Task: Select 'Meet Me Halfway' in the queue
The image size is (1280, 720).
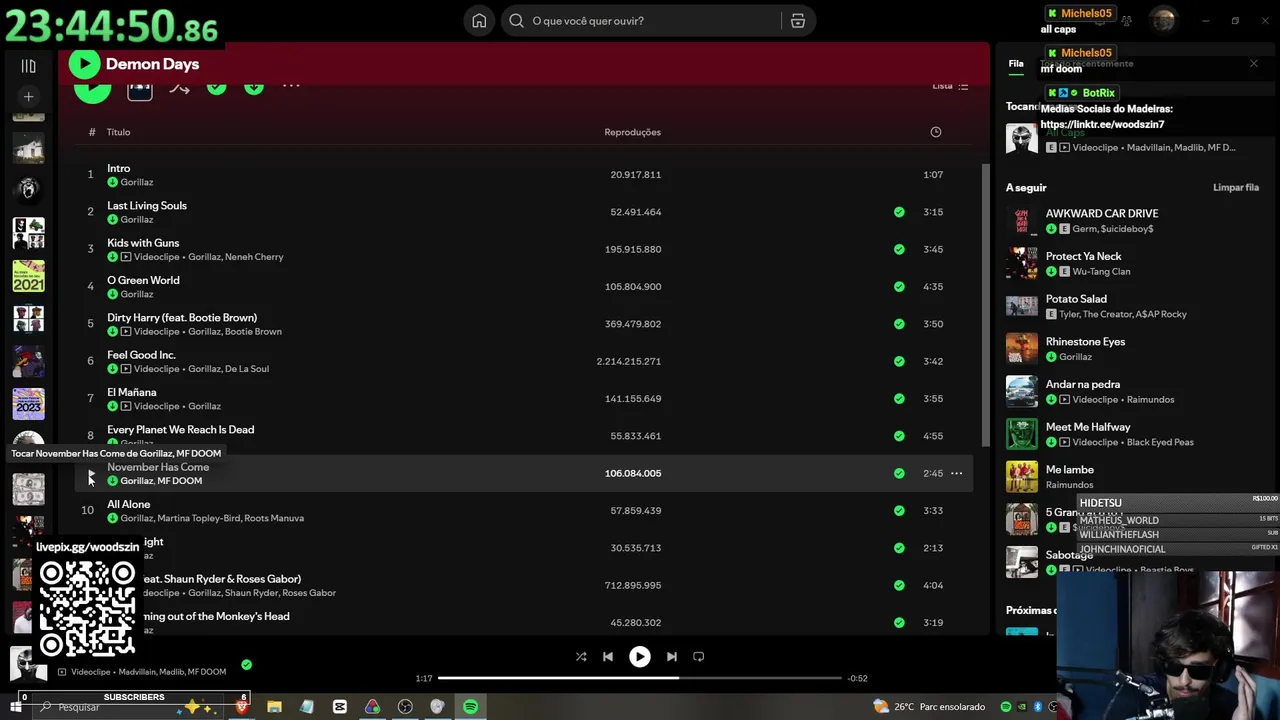Action: pos(1088,427)
